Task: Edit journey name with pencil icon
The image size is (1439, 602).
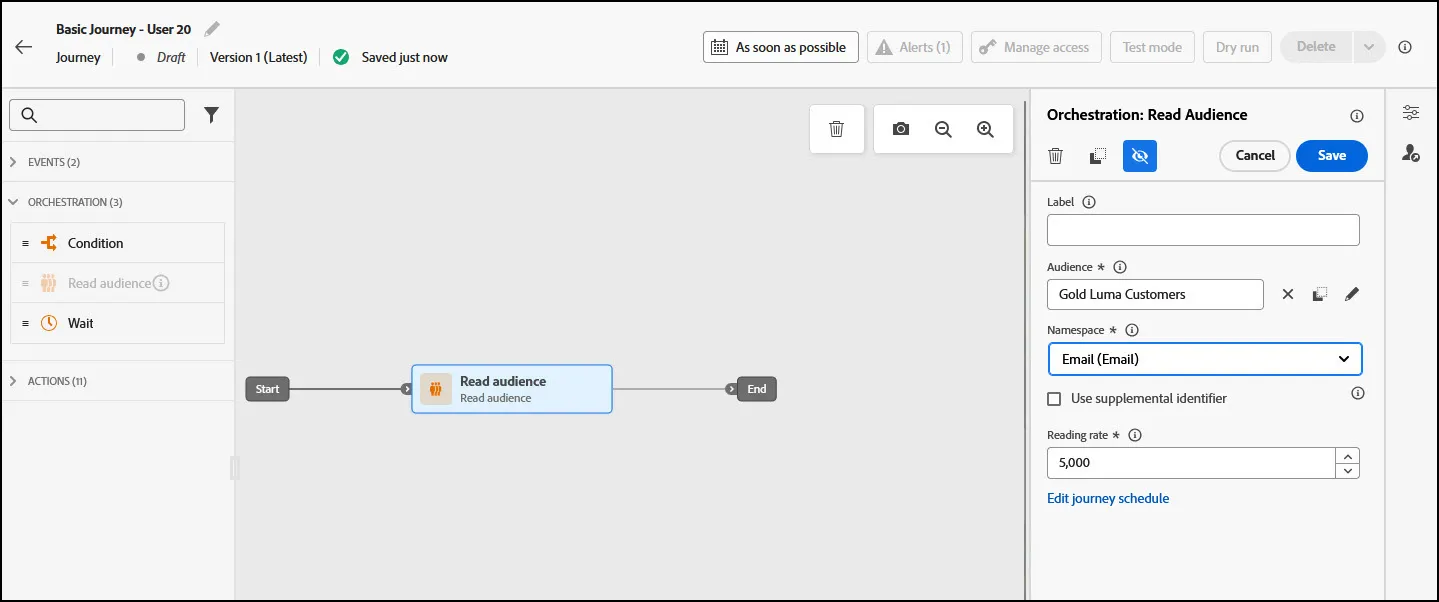Action: [212, 29]
